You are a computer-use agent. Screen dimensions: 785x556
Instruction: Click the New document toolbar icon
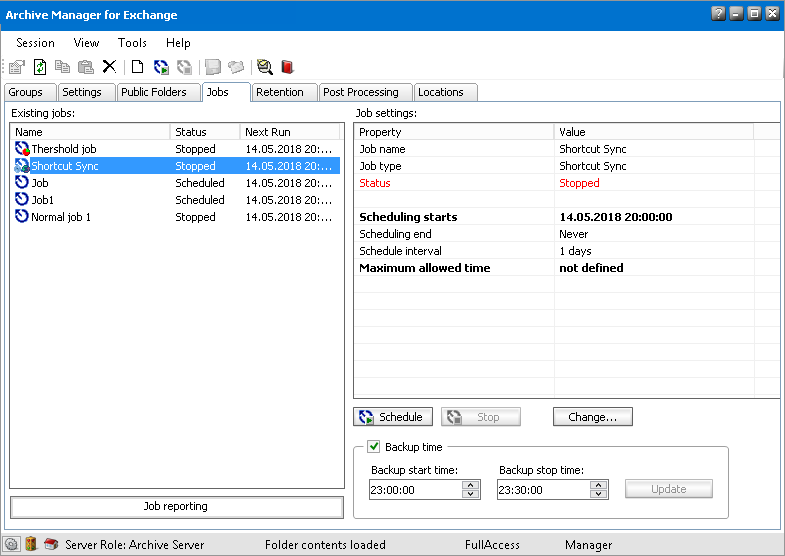137,67
